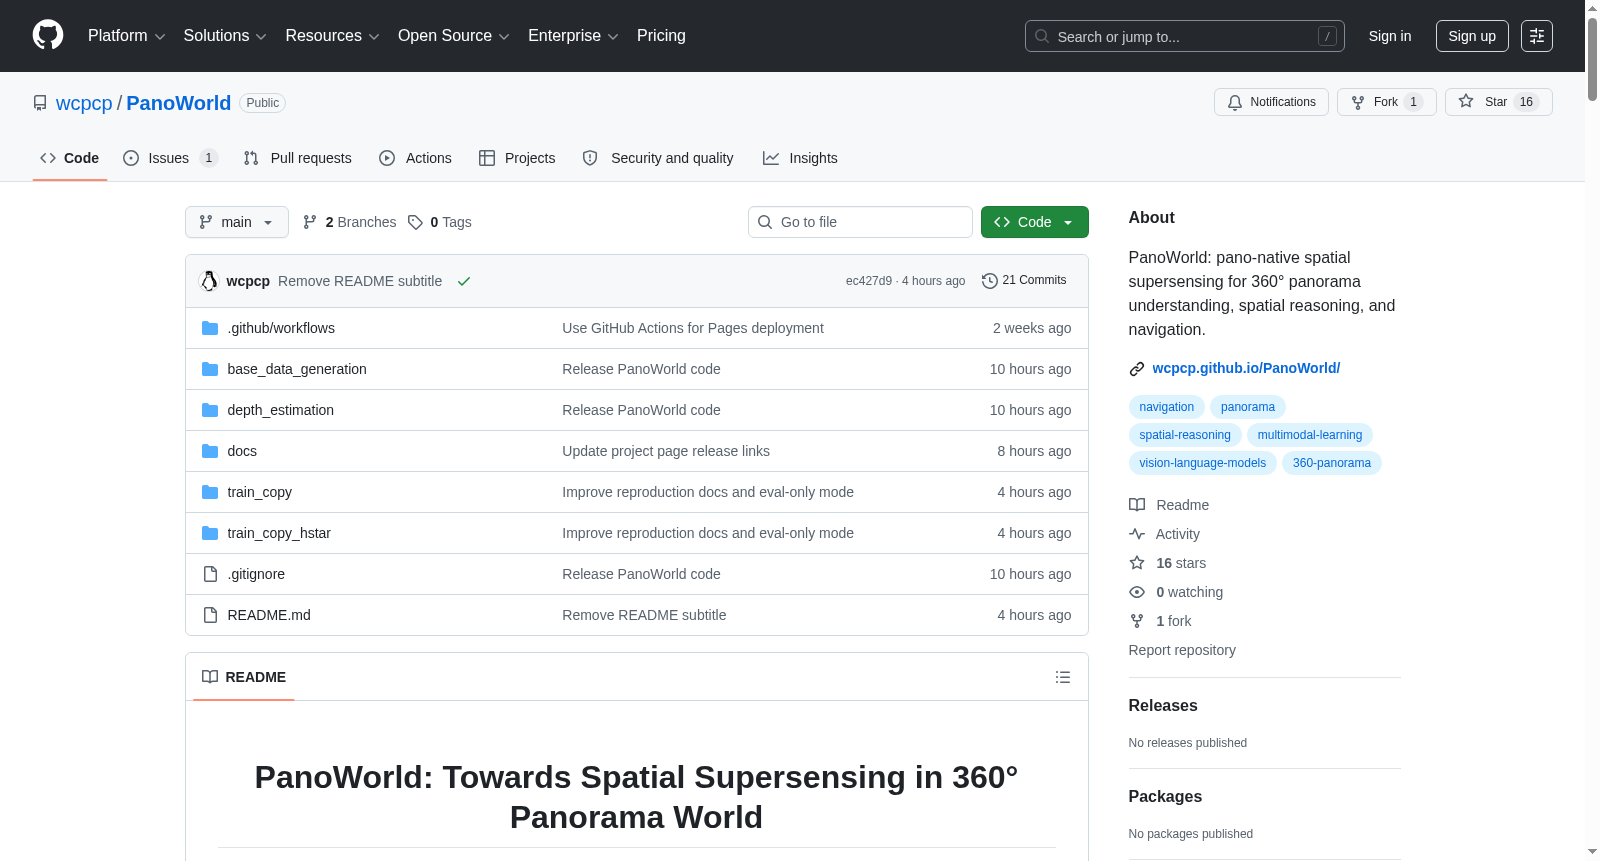Viewport: 1600px width, 861px height.
Task: Click the branch icon beside 2 Branches
Action: tap(310, 222)
